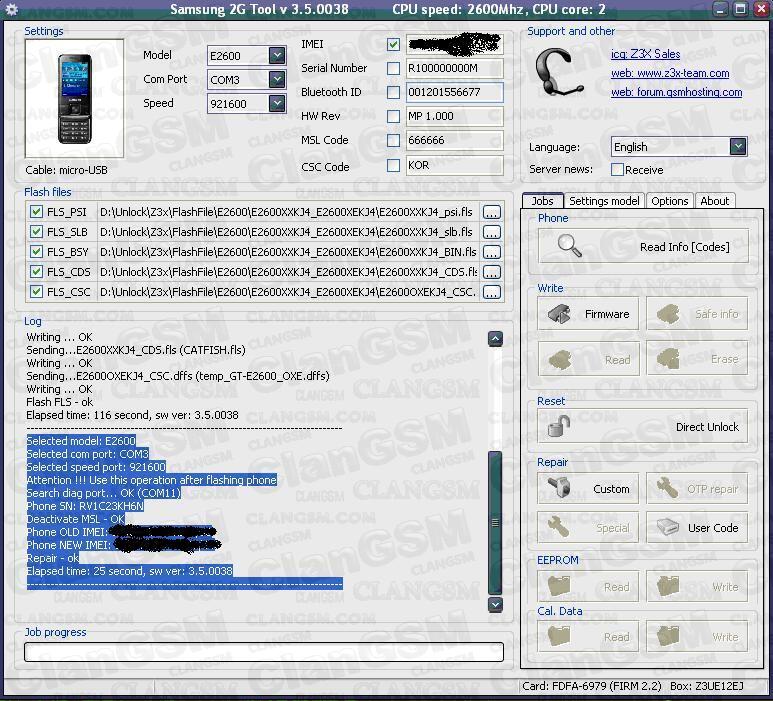The height and width of the screenshot is (701, 773).
Task: Click the Cal. Data Read folder icon
Action: click(559, 636)
